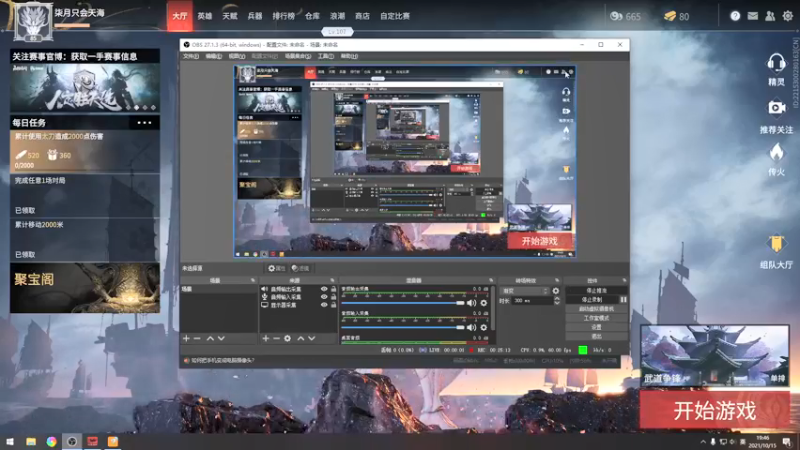Toggle visibility of first audio output source
The height and width of the screenshot is (450, 800).
pyautogui.click(x=323, y=289)
